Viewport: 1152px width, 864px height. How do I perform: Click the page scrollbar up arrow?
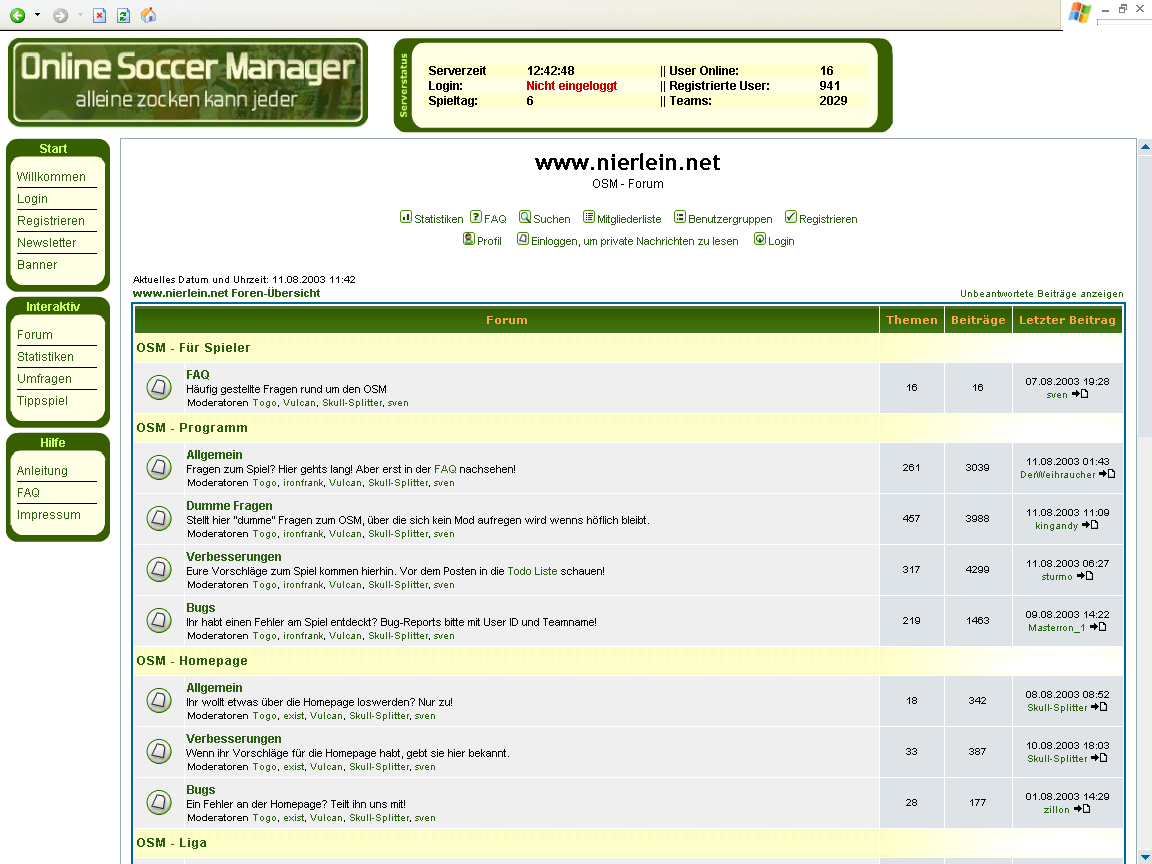[x=1145, y=148]
